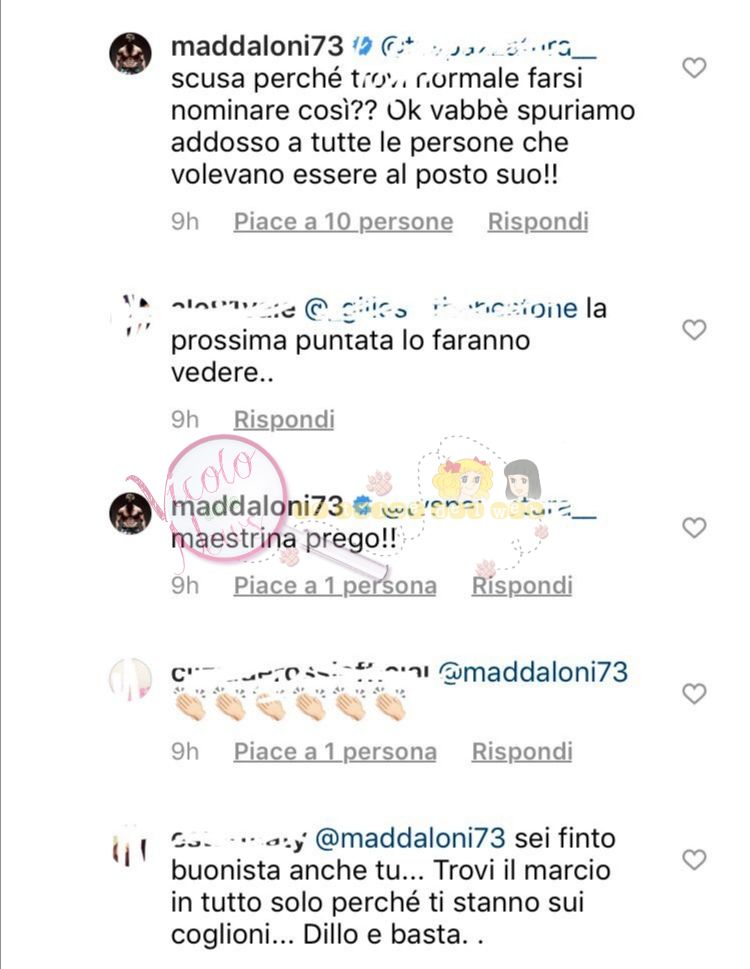Reply to the 'maestrina prego!!' comment
This screenshot has width=750, height=969.
[x=522, y=585]
